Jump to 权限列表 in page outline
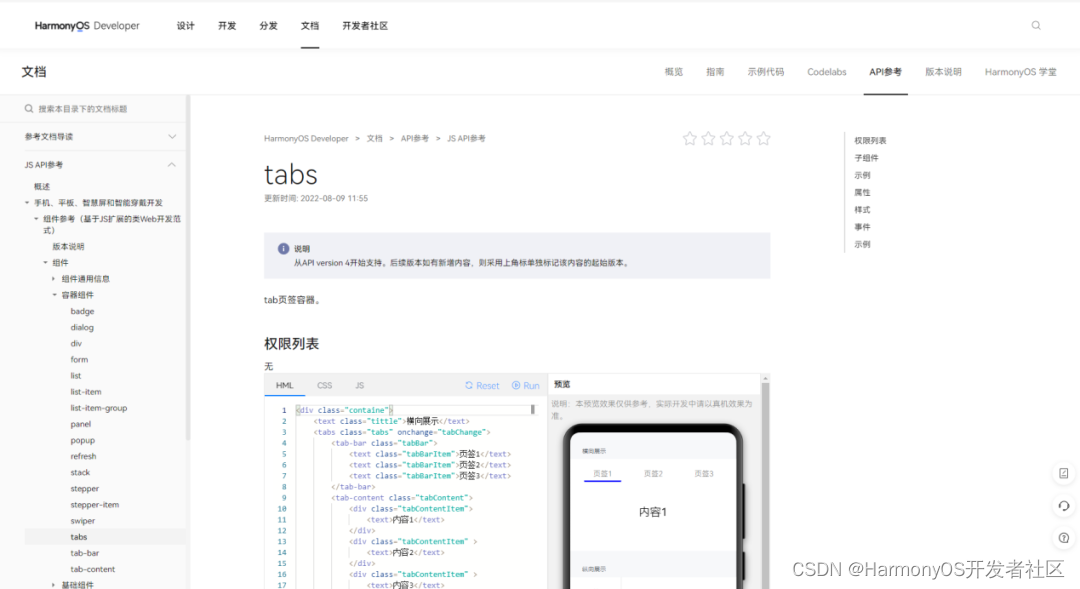The width and height of the screenshot is (1080, 589). tap(871, 141)
